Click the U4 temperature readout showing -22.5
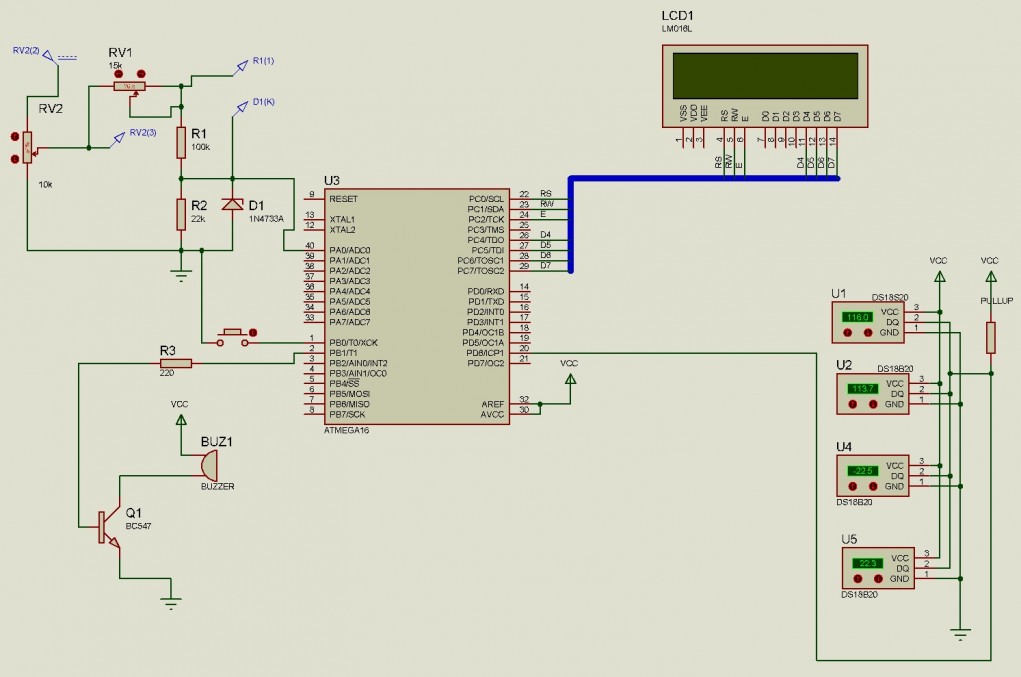Screen dimensions: 1021x677 coord(863,470)
